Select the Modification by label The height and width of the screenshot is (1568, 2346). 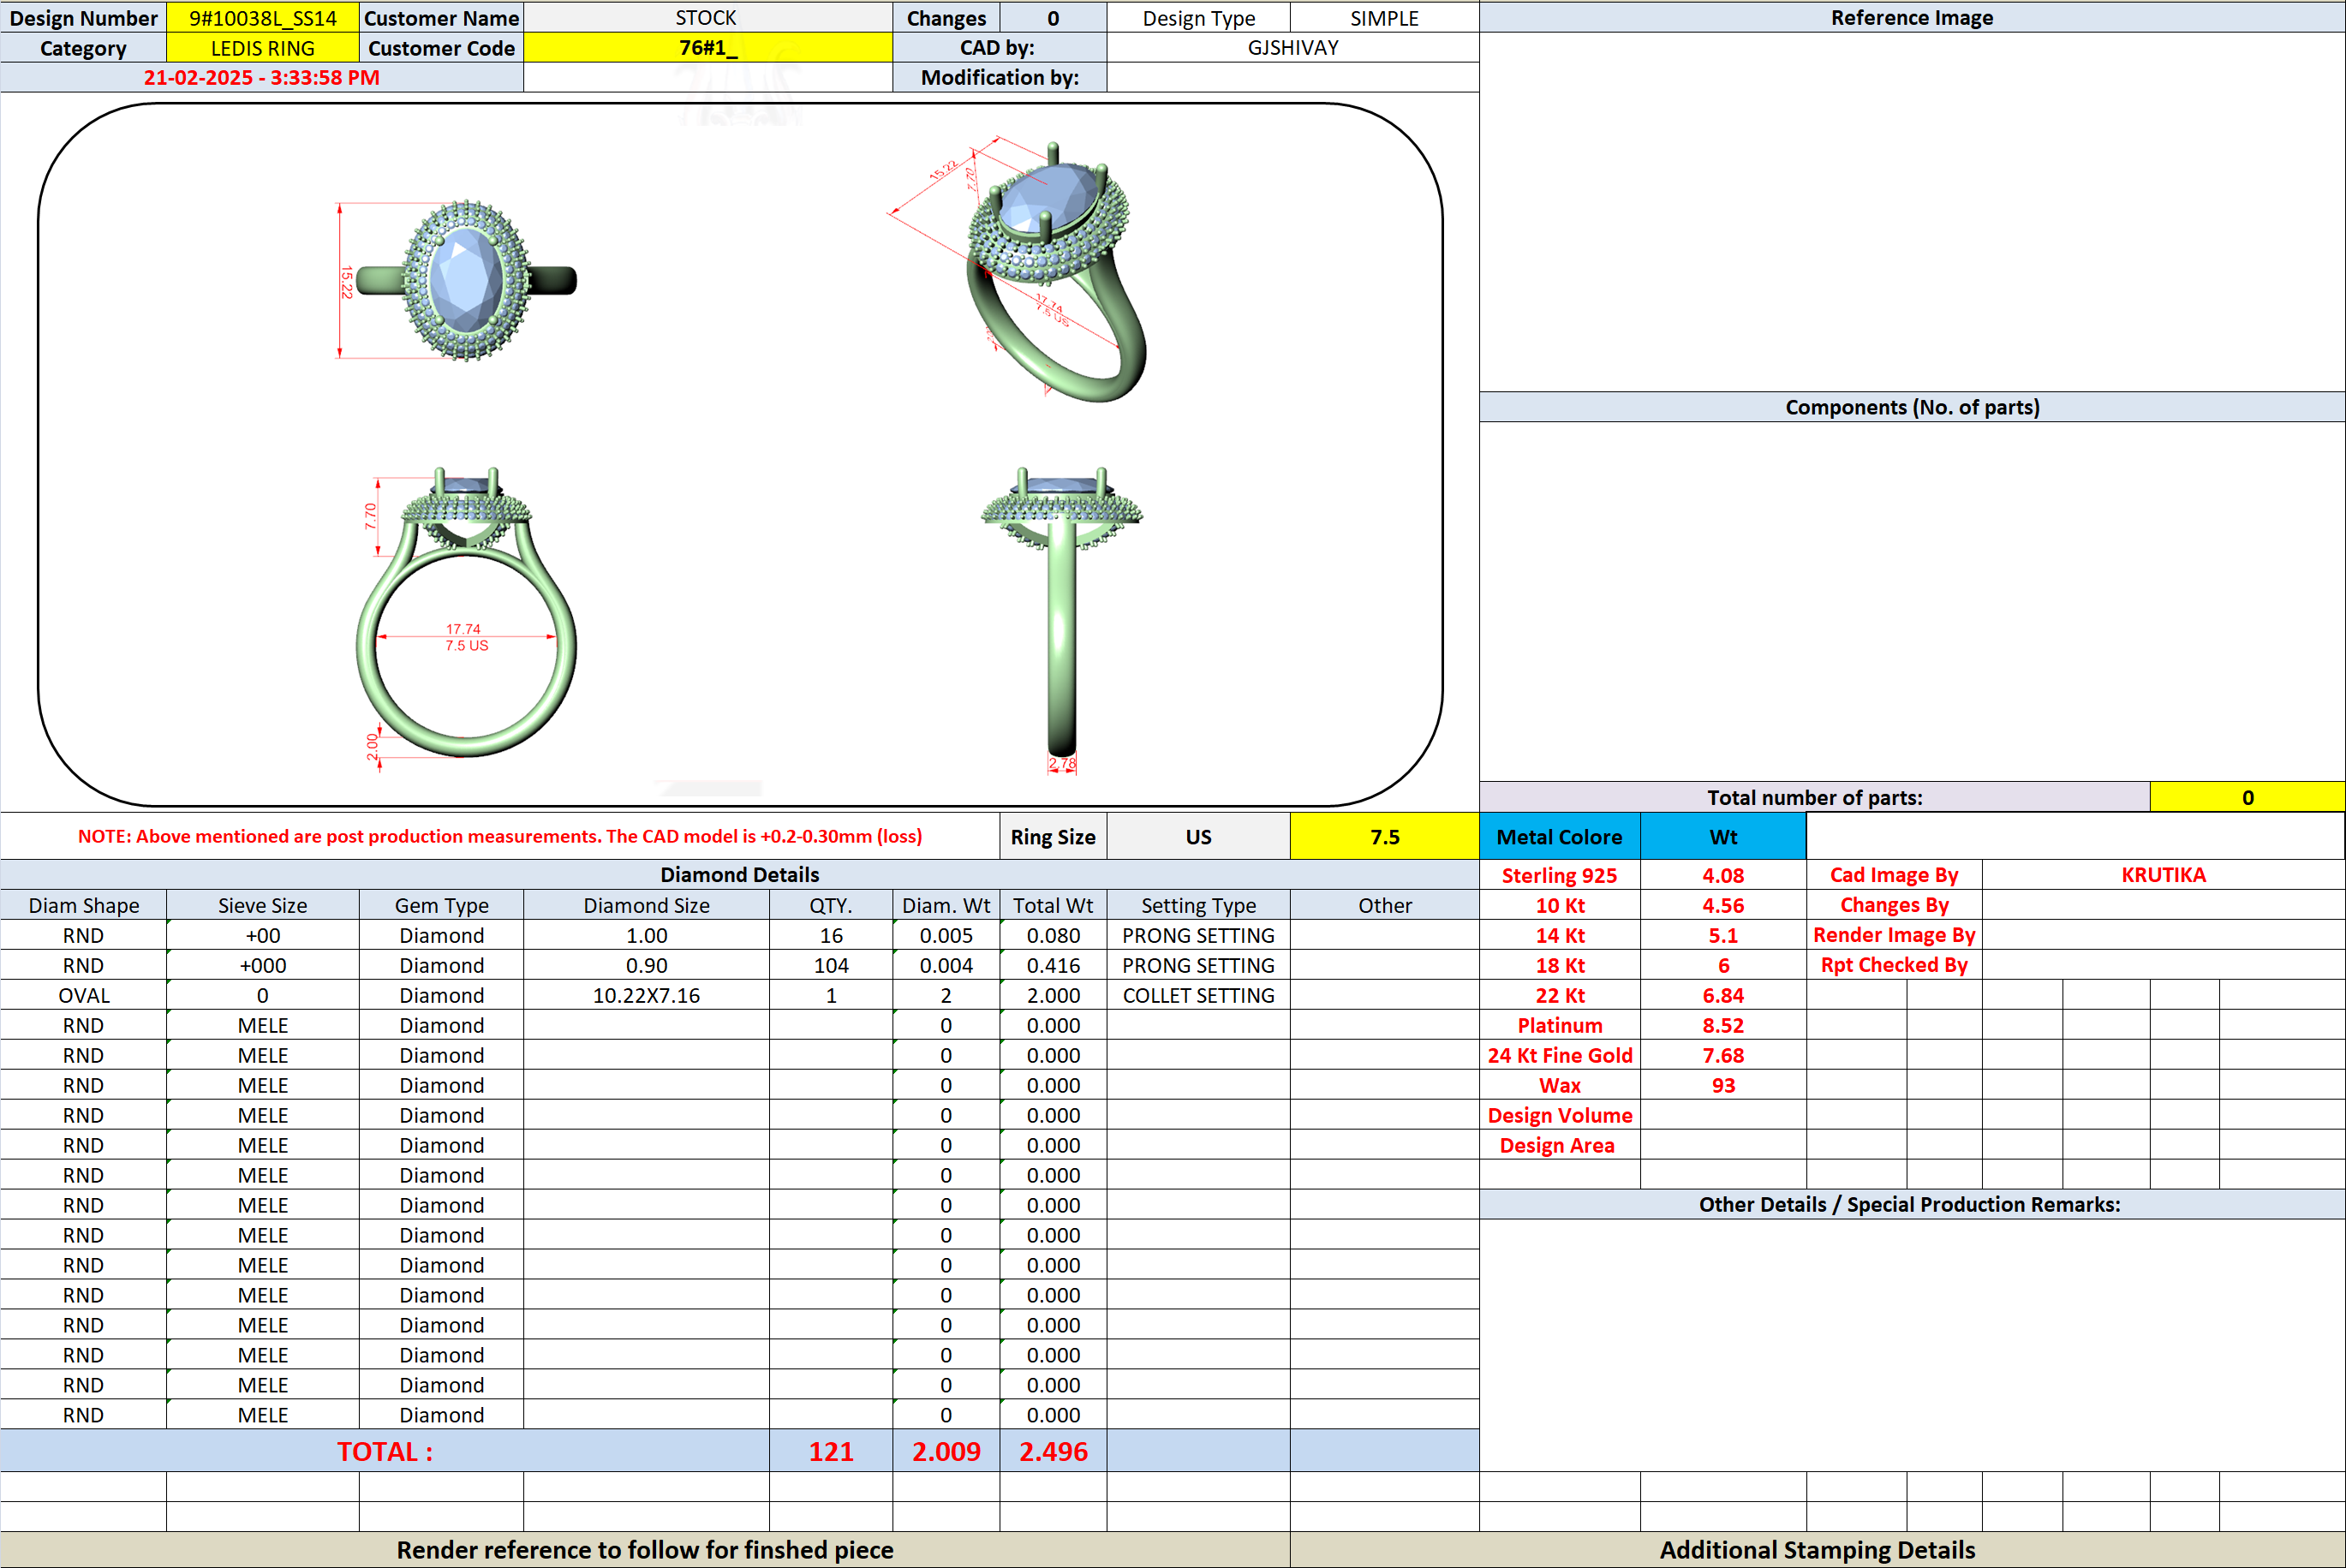click(999, 78)
